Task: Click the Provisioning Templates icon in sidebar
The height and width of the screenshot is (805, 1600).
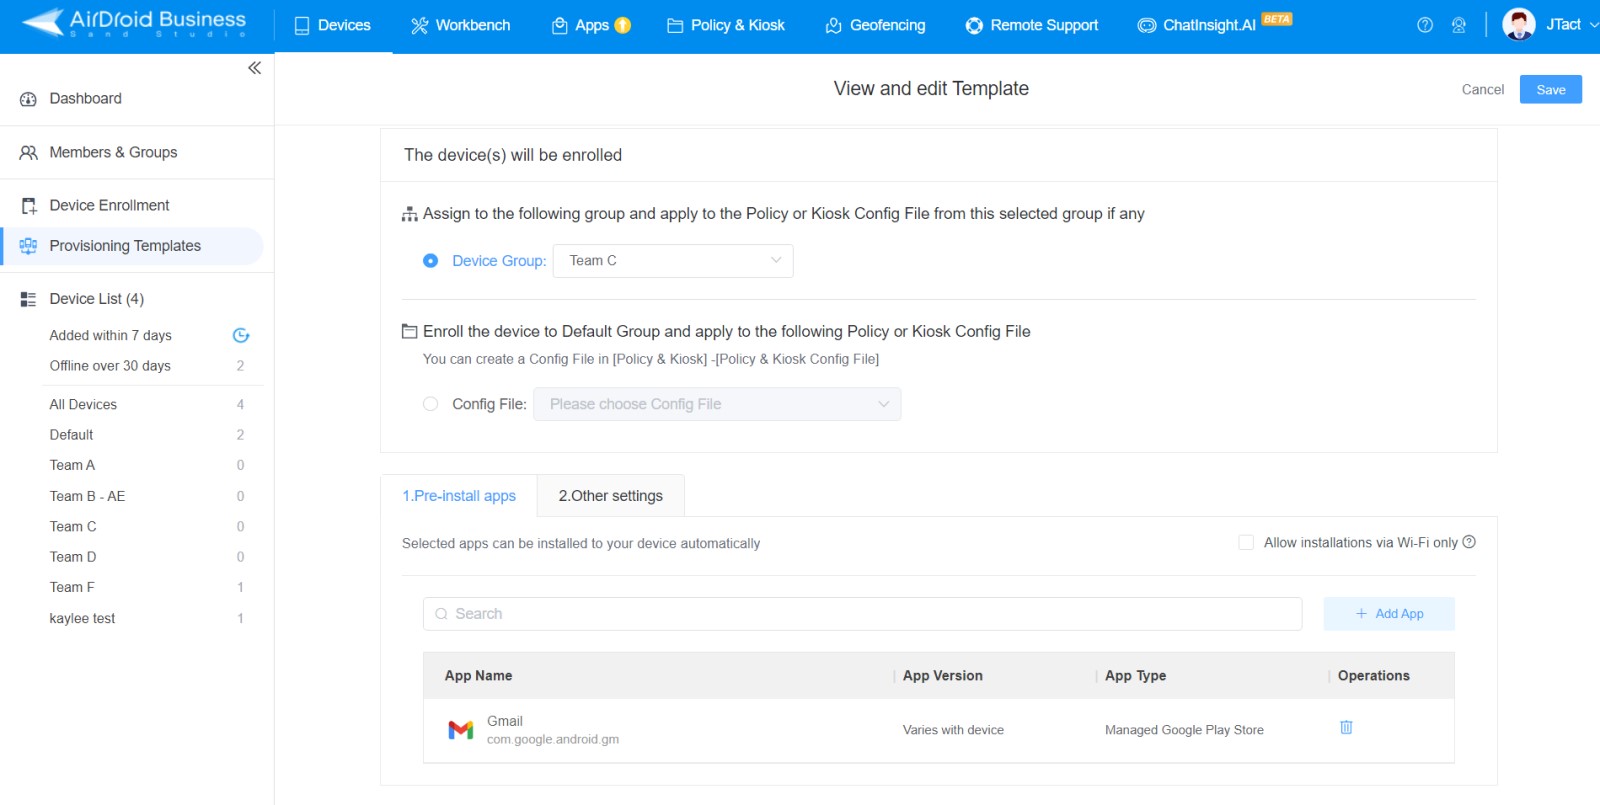Action: 28,246
